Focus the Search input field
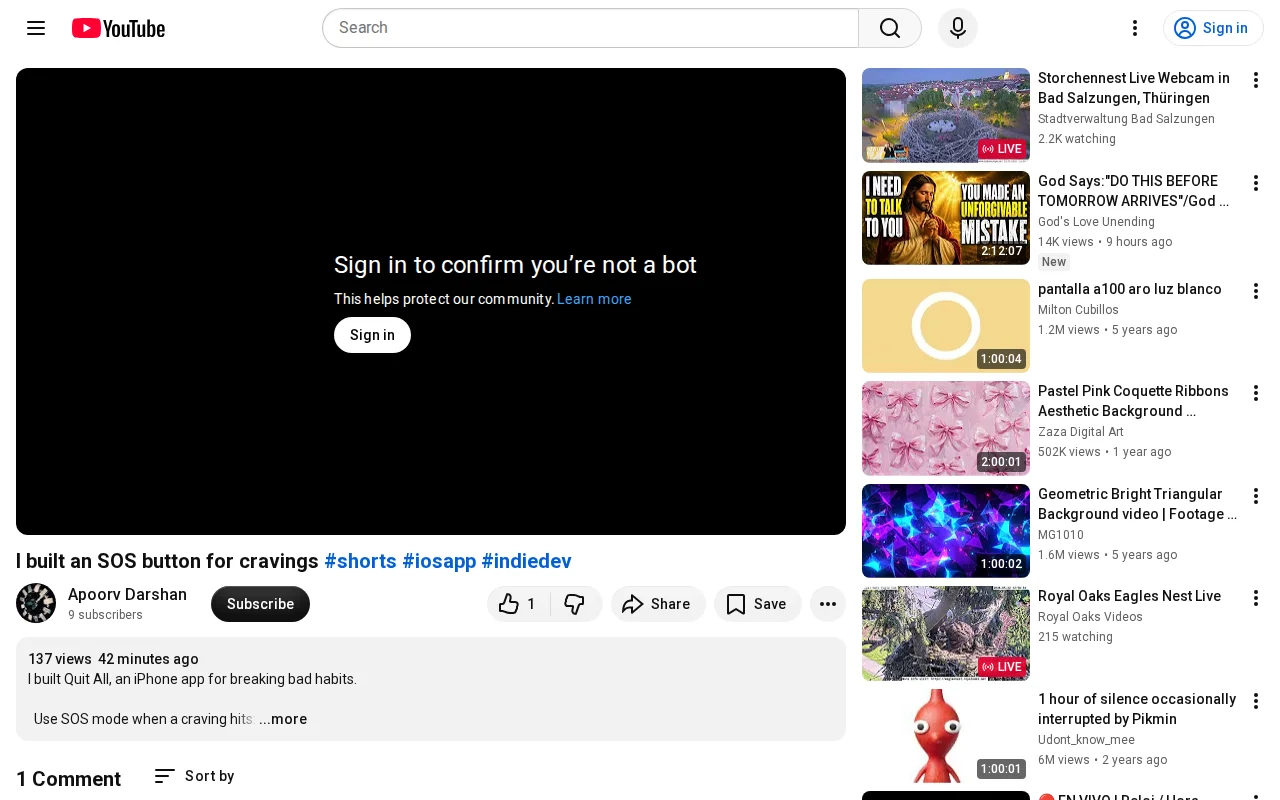This screenshot has width=1280, height=800. [x=590, y=28]
